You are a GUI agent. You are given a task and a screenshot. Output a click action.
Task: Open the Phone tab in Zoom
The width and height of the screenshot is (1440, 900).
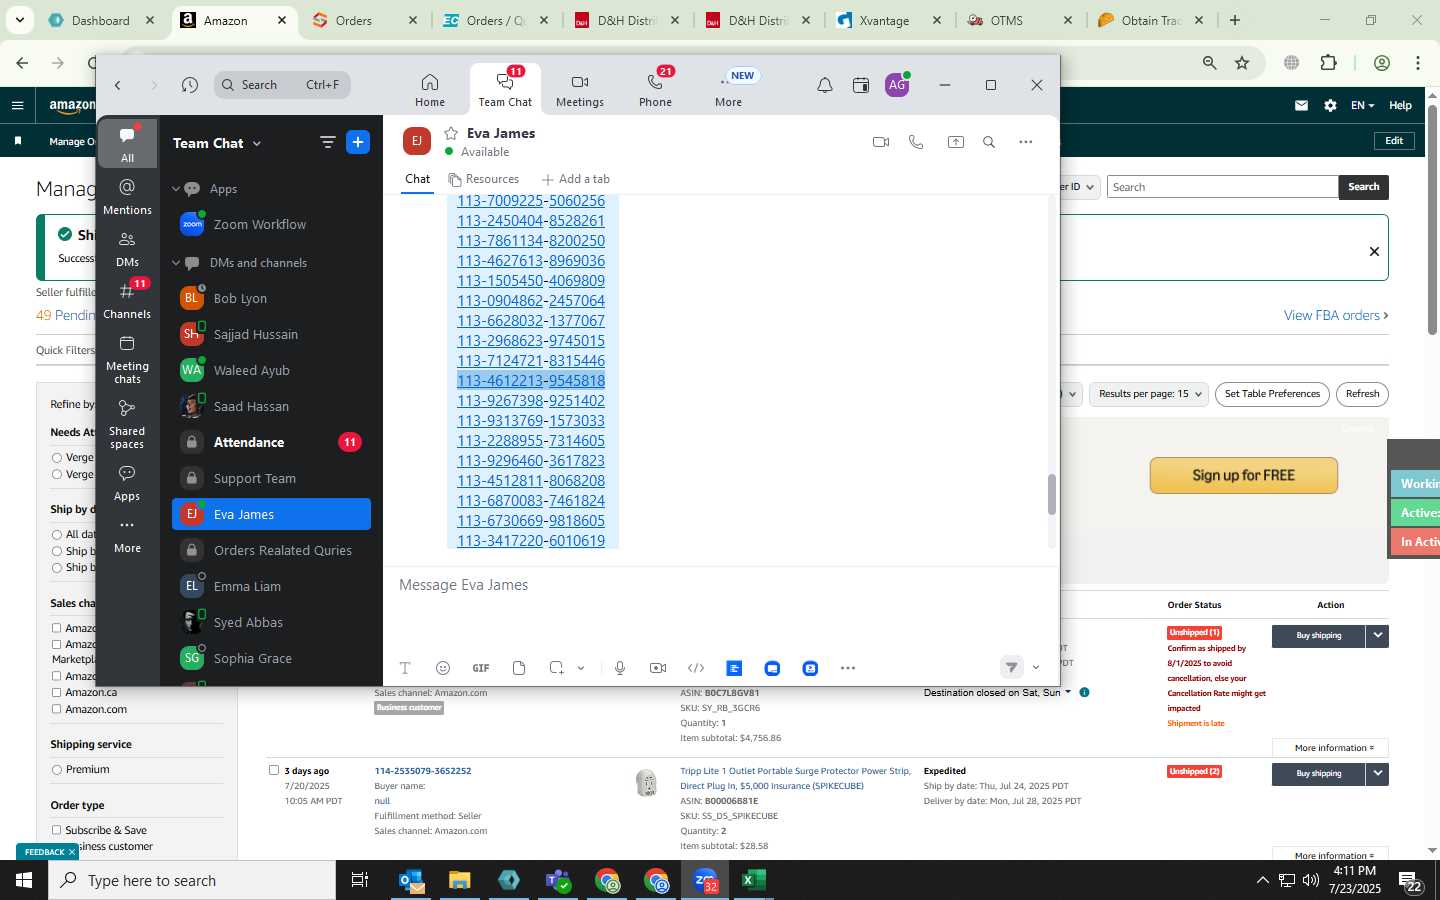(x=656, y=90)
